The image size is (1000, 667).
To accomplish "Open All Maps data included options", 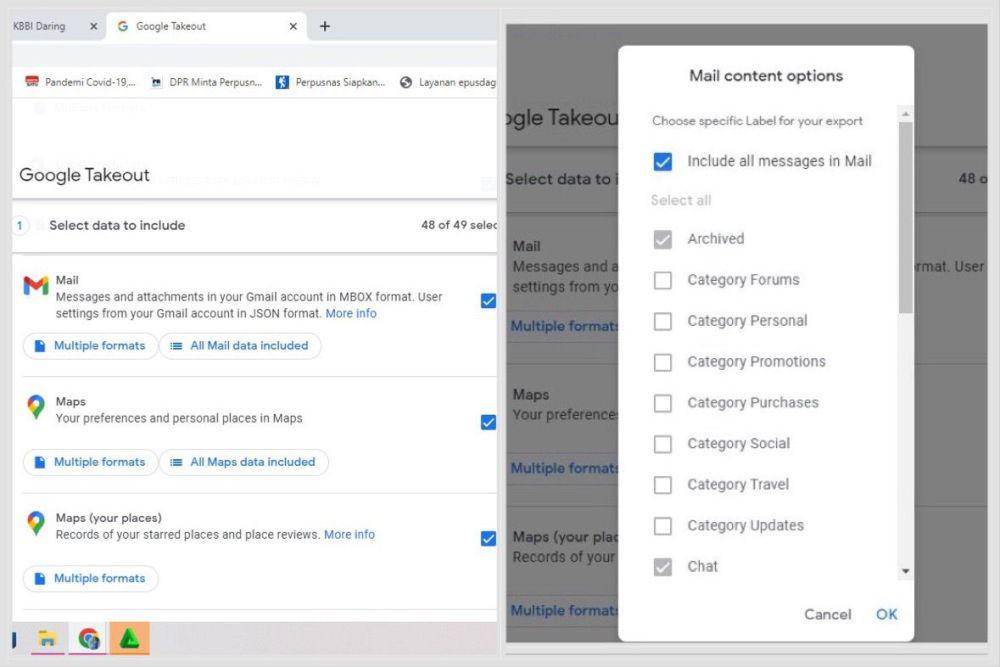I will pos(244,462).
